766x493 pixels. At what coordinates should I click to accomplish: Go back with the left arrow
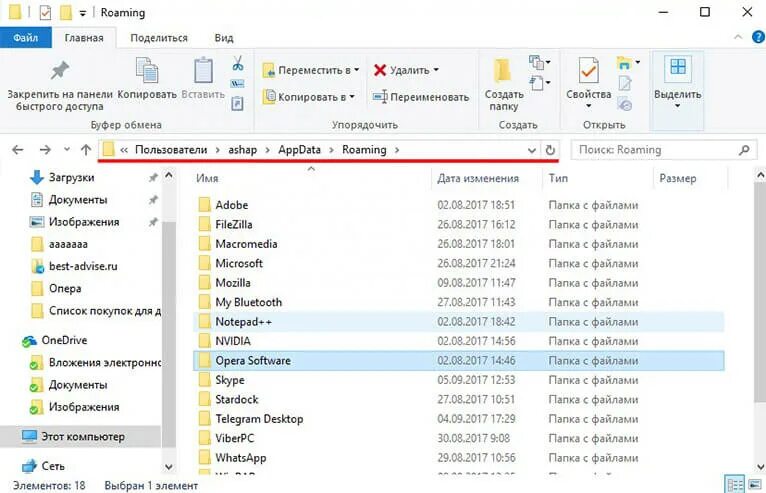point(18,150)
